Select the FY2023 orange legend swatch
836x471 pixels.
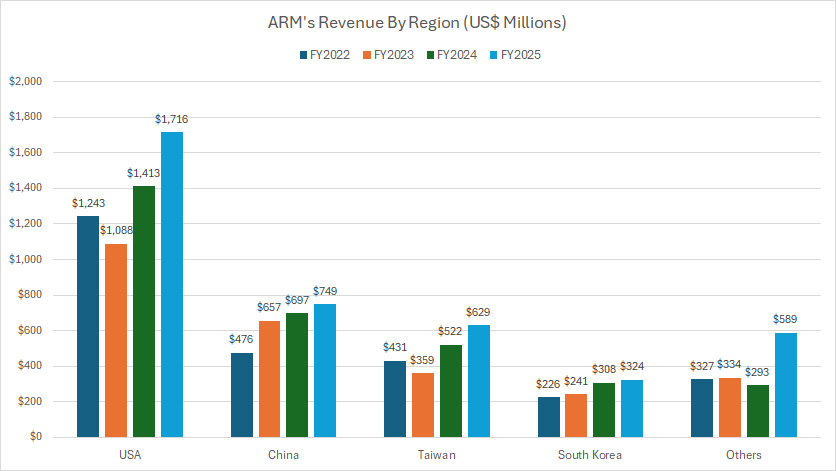pyautogui.click(x=367, y=55)
